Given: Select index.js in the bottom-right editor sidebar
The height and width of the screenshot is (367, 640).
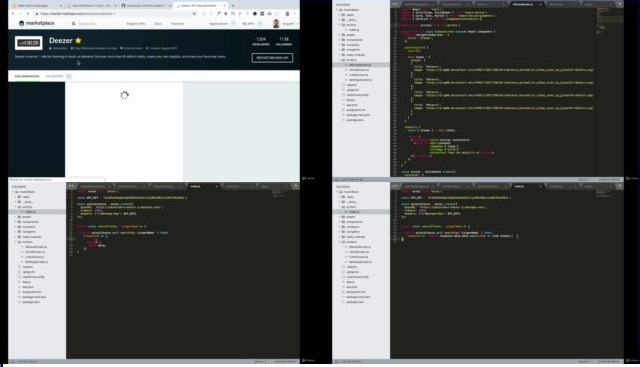Looking at the screenshot, I should pyautogui.click(x=353, y=212).
